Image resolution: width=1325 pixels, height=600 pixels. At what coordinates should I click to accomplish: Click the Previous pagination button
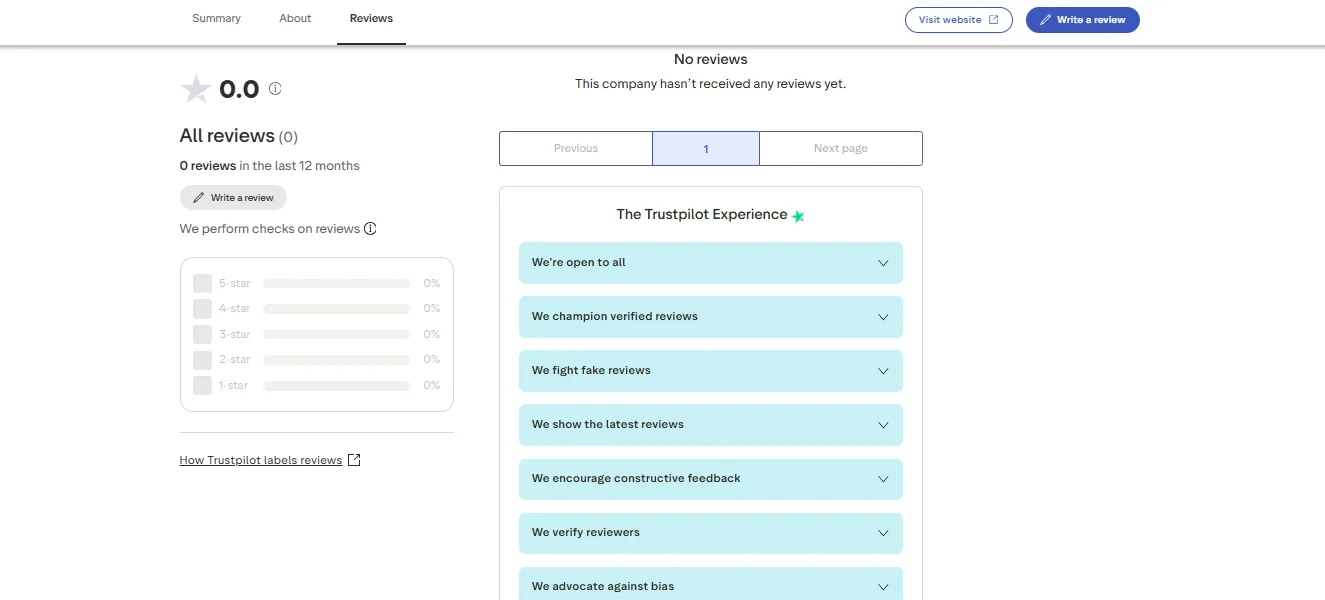(x=576, y=149)
